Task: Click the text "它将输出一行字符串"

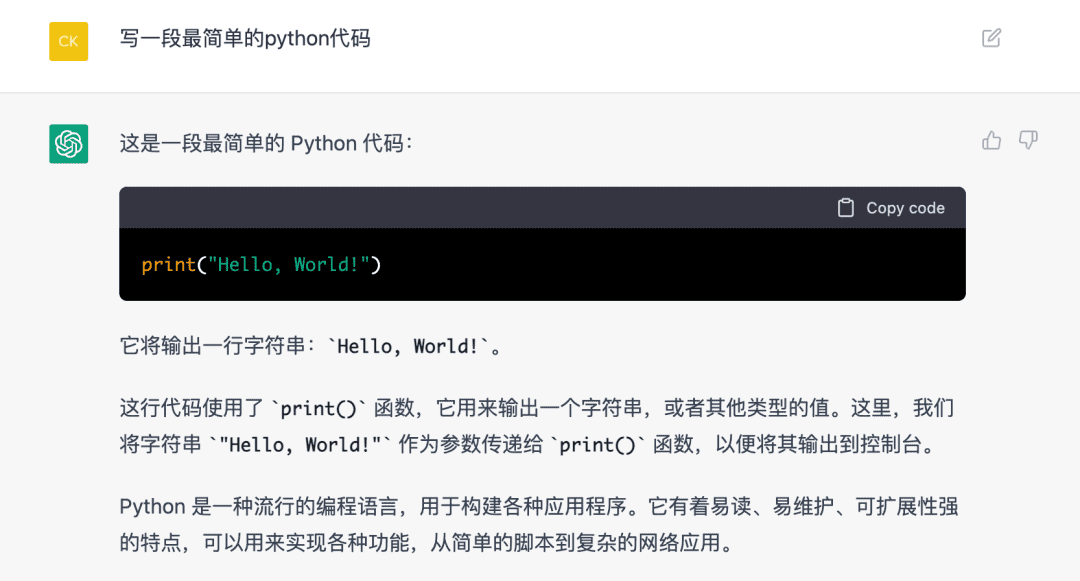Action: 212,346
